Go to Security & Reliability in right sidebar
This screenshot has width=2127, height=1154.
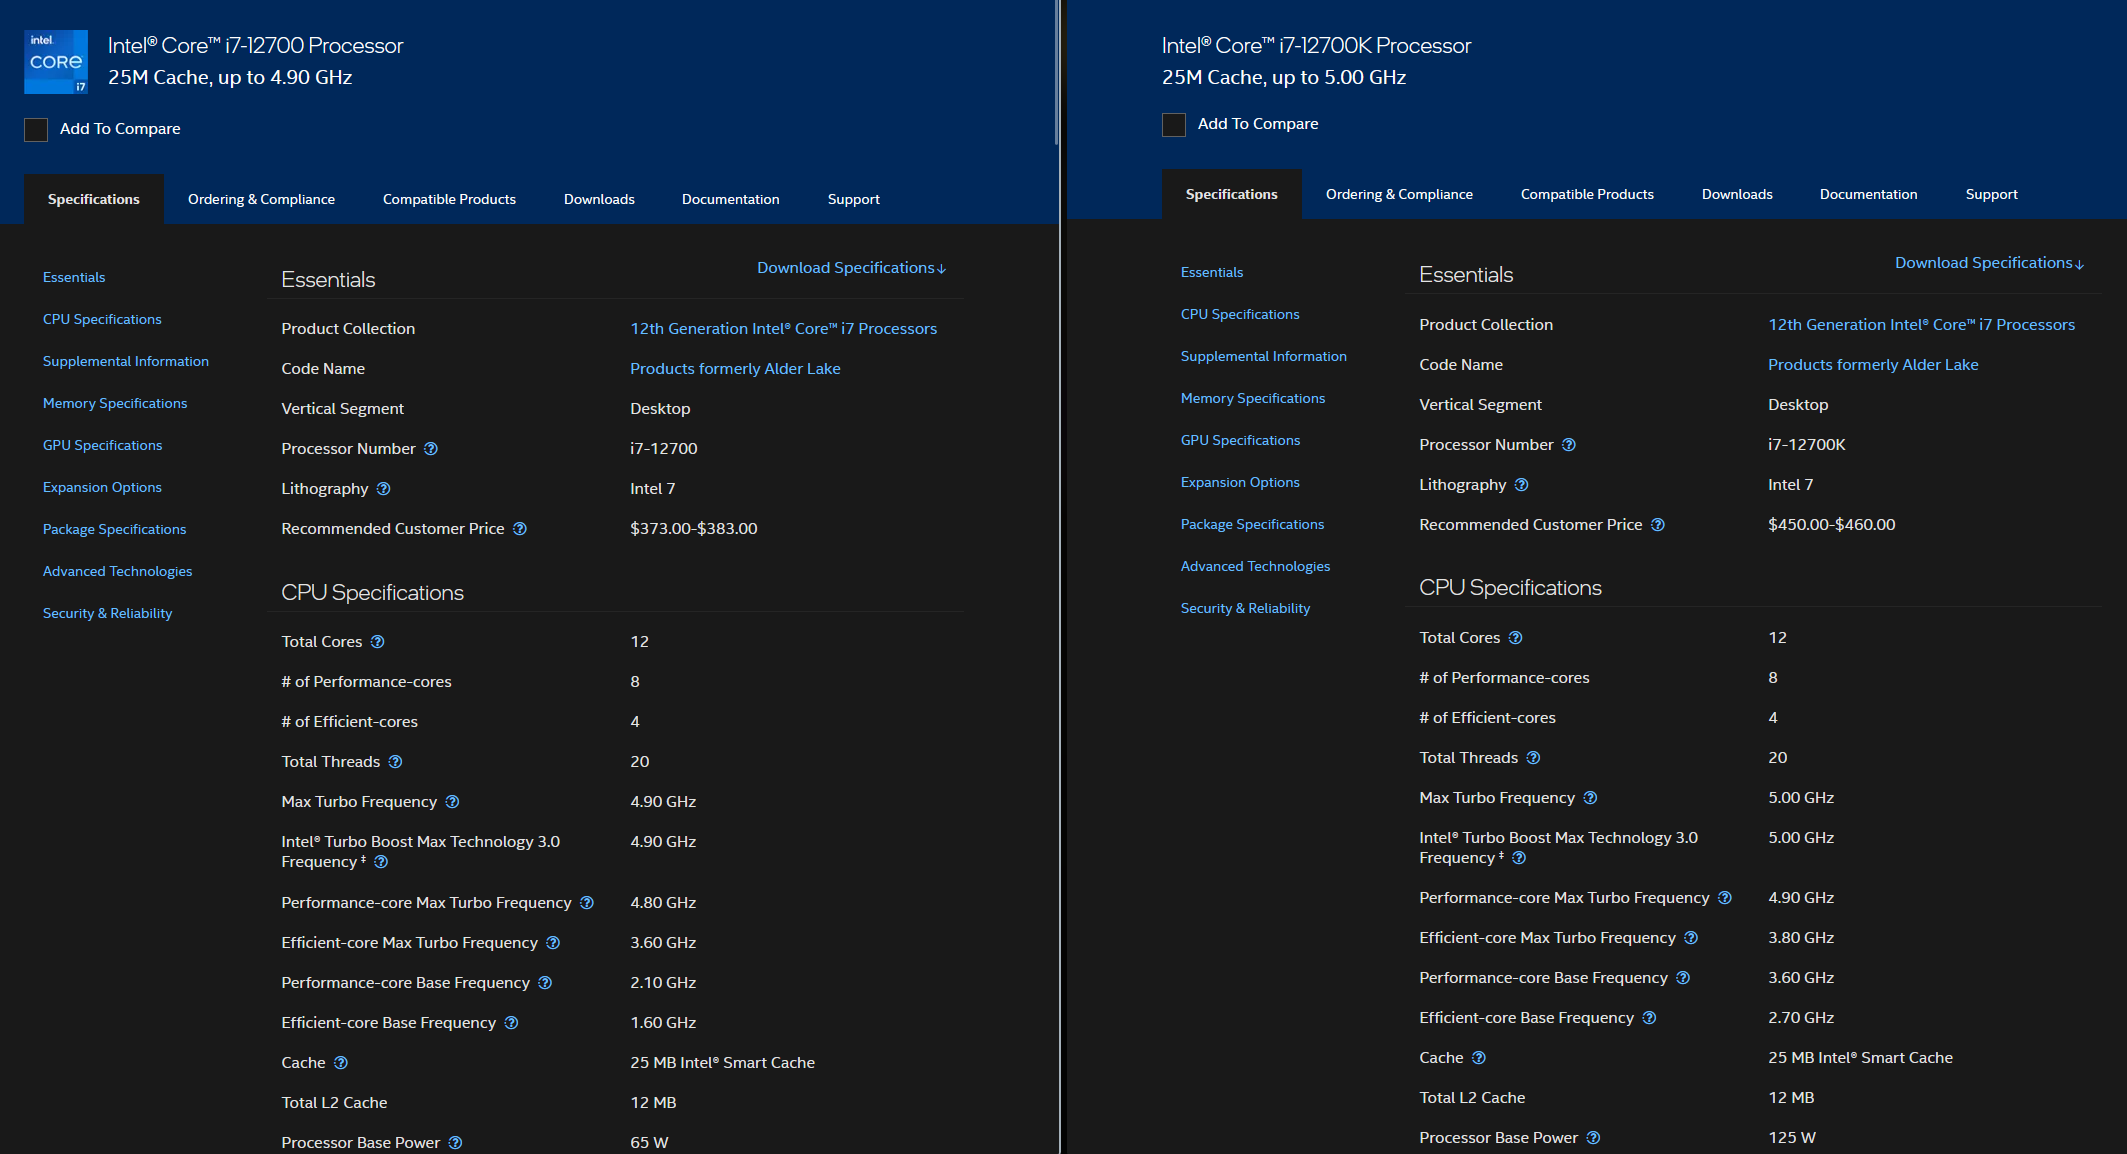pyautogui.click(x=1245, y=608)
